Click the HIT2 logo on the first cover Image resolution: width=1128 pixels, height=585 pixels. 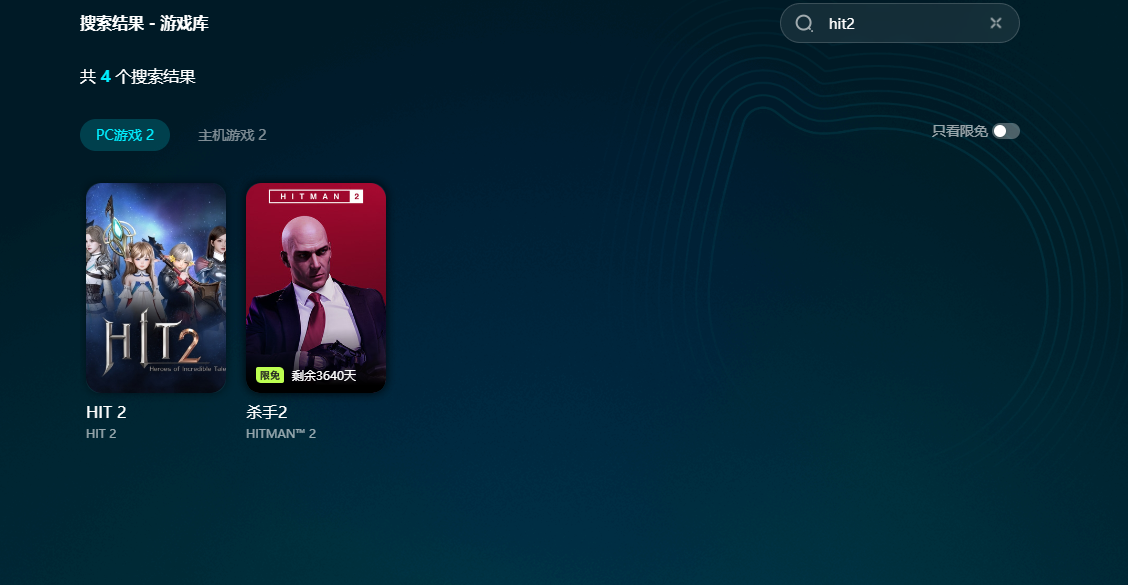point(155,346)
